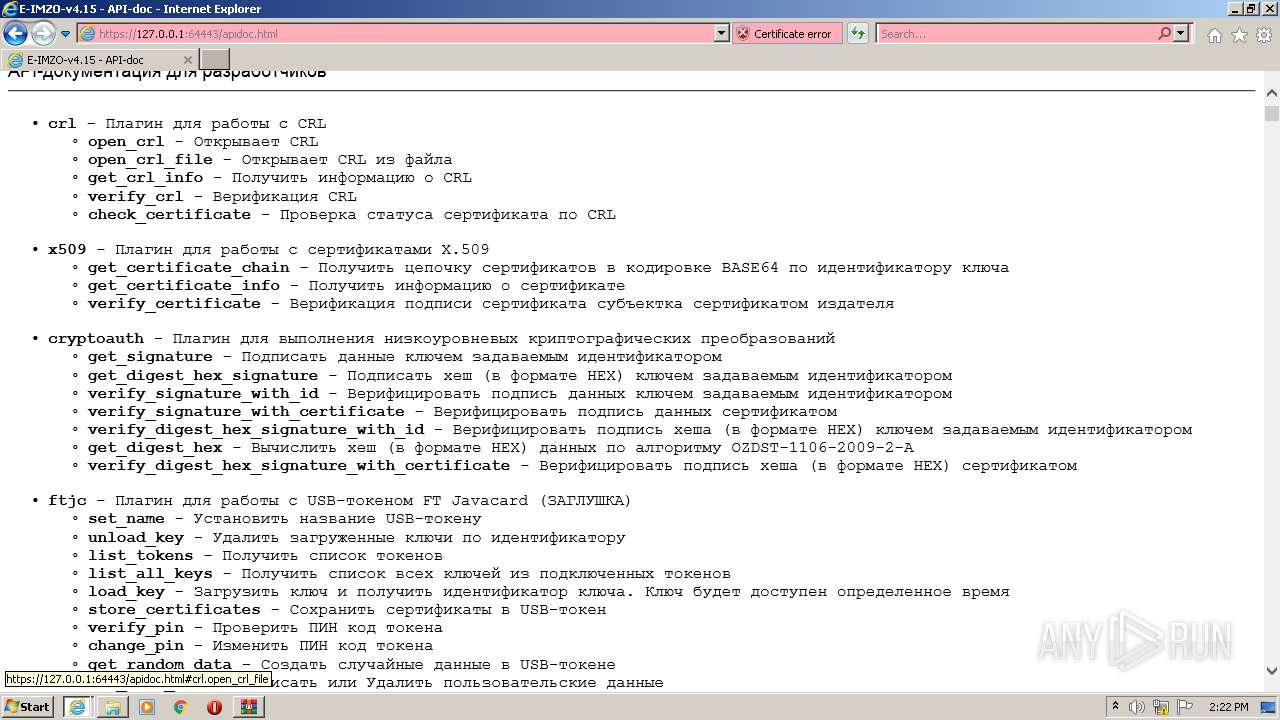
Task: Open the WinRAR taskbar icon
Action: click(249, 707)
